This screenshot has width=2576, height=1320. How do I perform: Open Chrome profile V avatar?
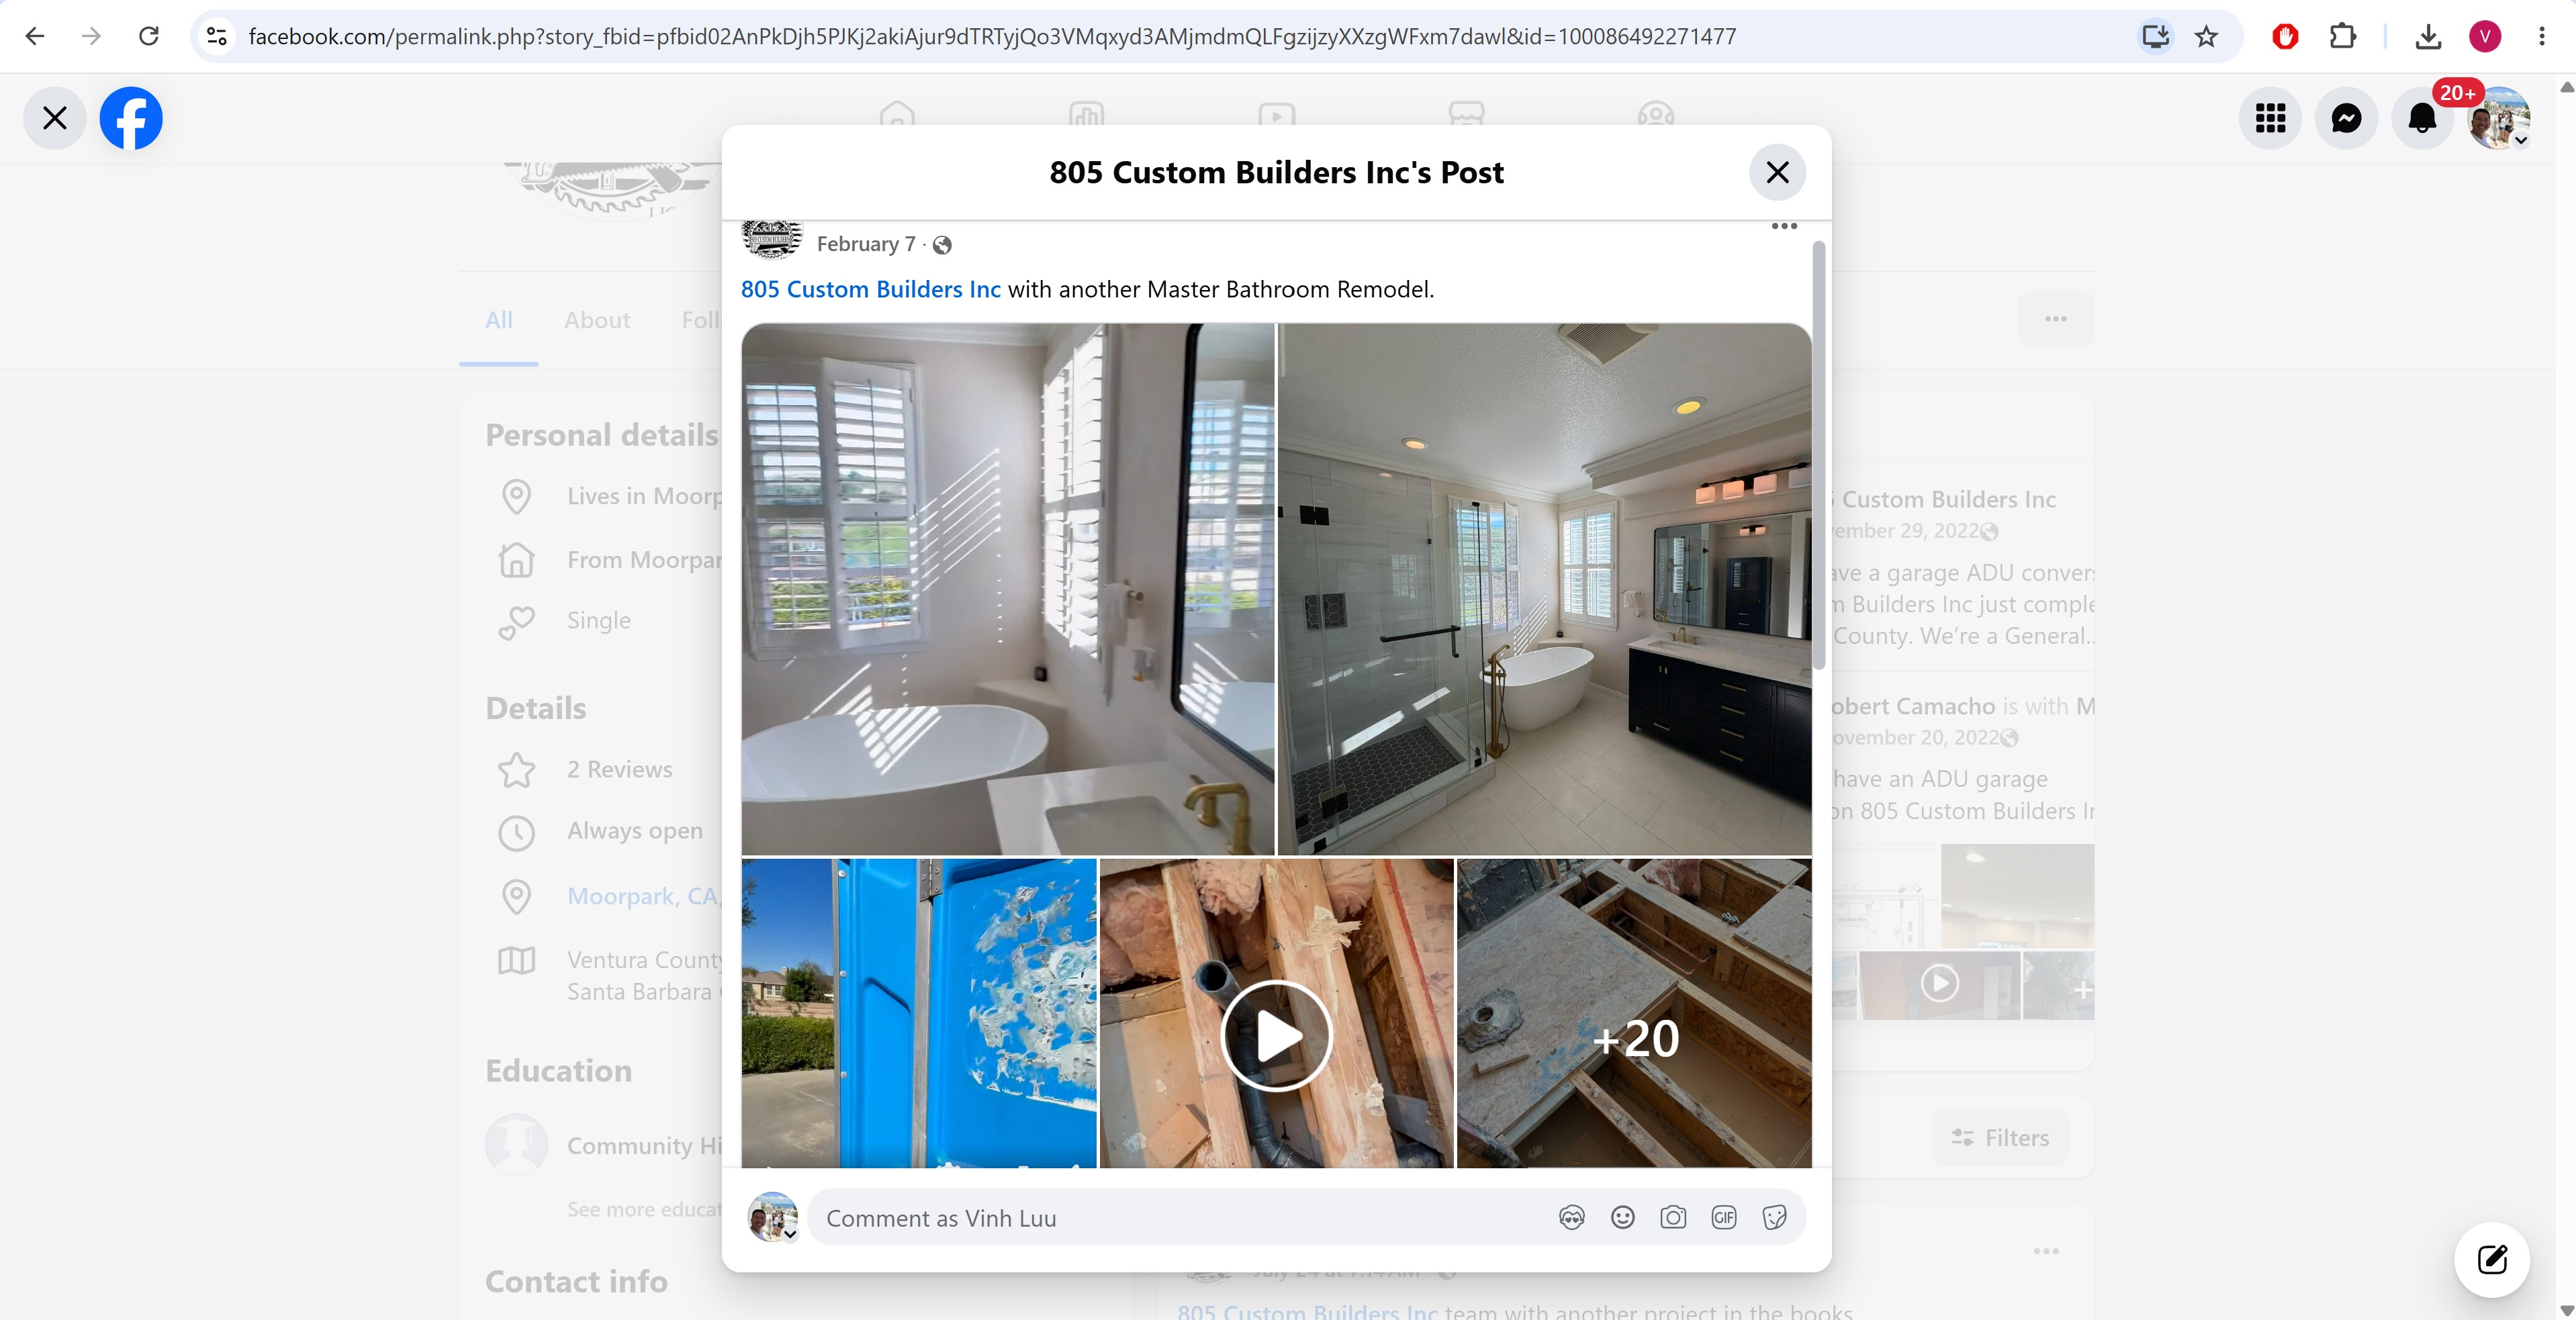pyautogui.click(x=2484, y=37)
